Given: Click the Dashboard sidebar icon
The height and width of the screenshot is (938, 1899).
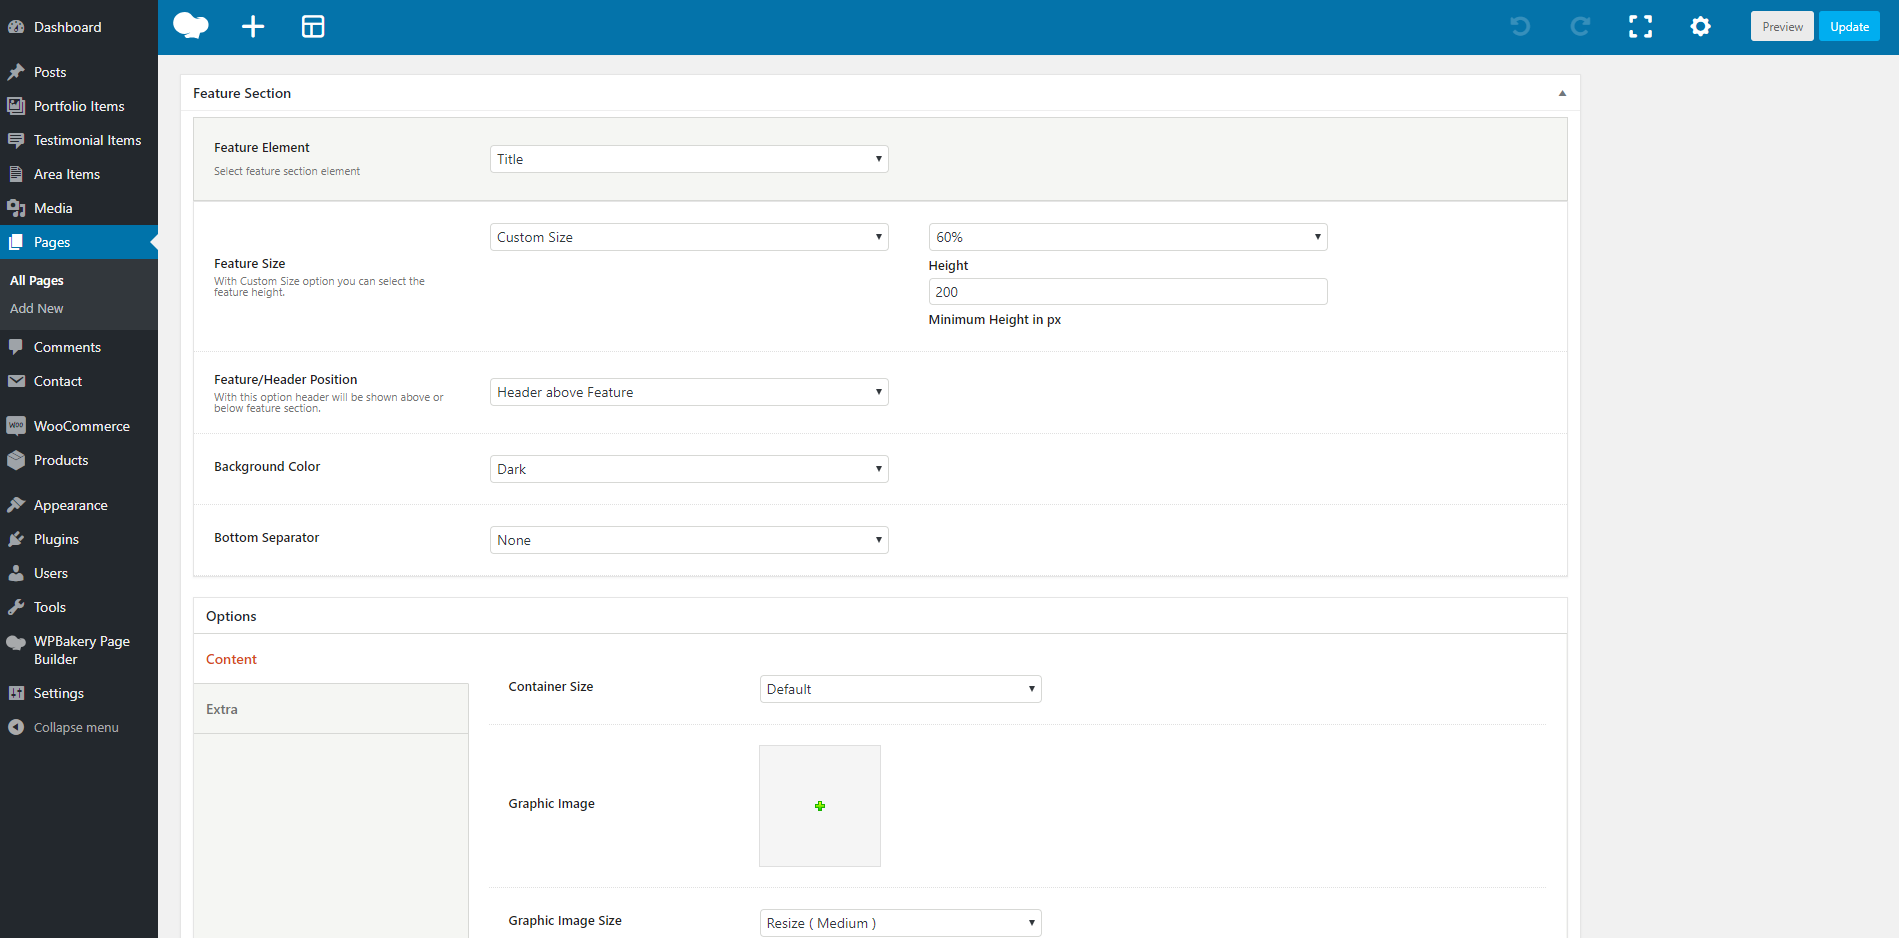Looking at the screenshot, I should tap(16, 27).
